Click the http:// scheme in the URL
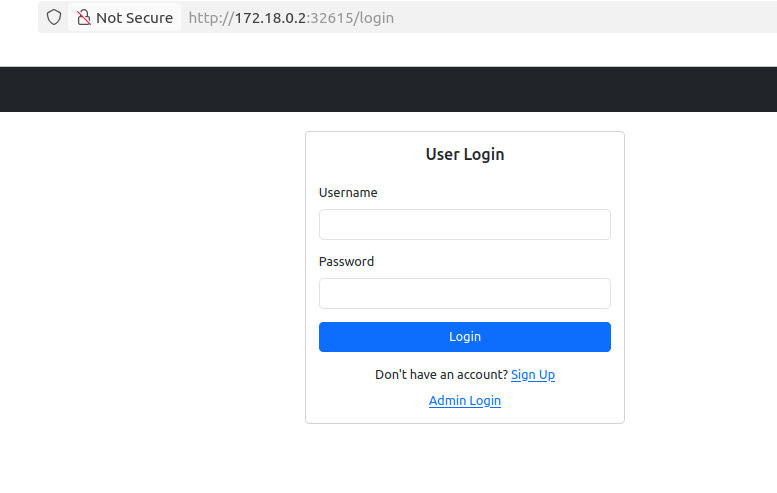The image size is (777, 493). pos(210,18)
